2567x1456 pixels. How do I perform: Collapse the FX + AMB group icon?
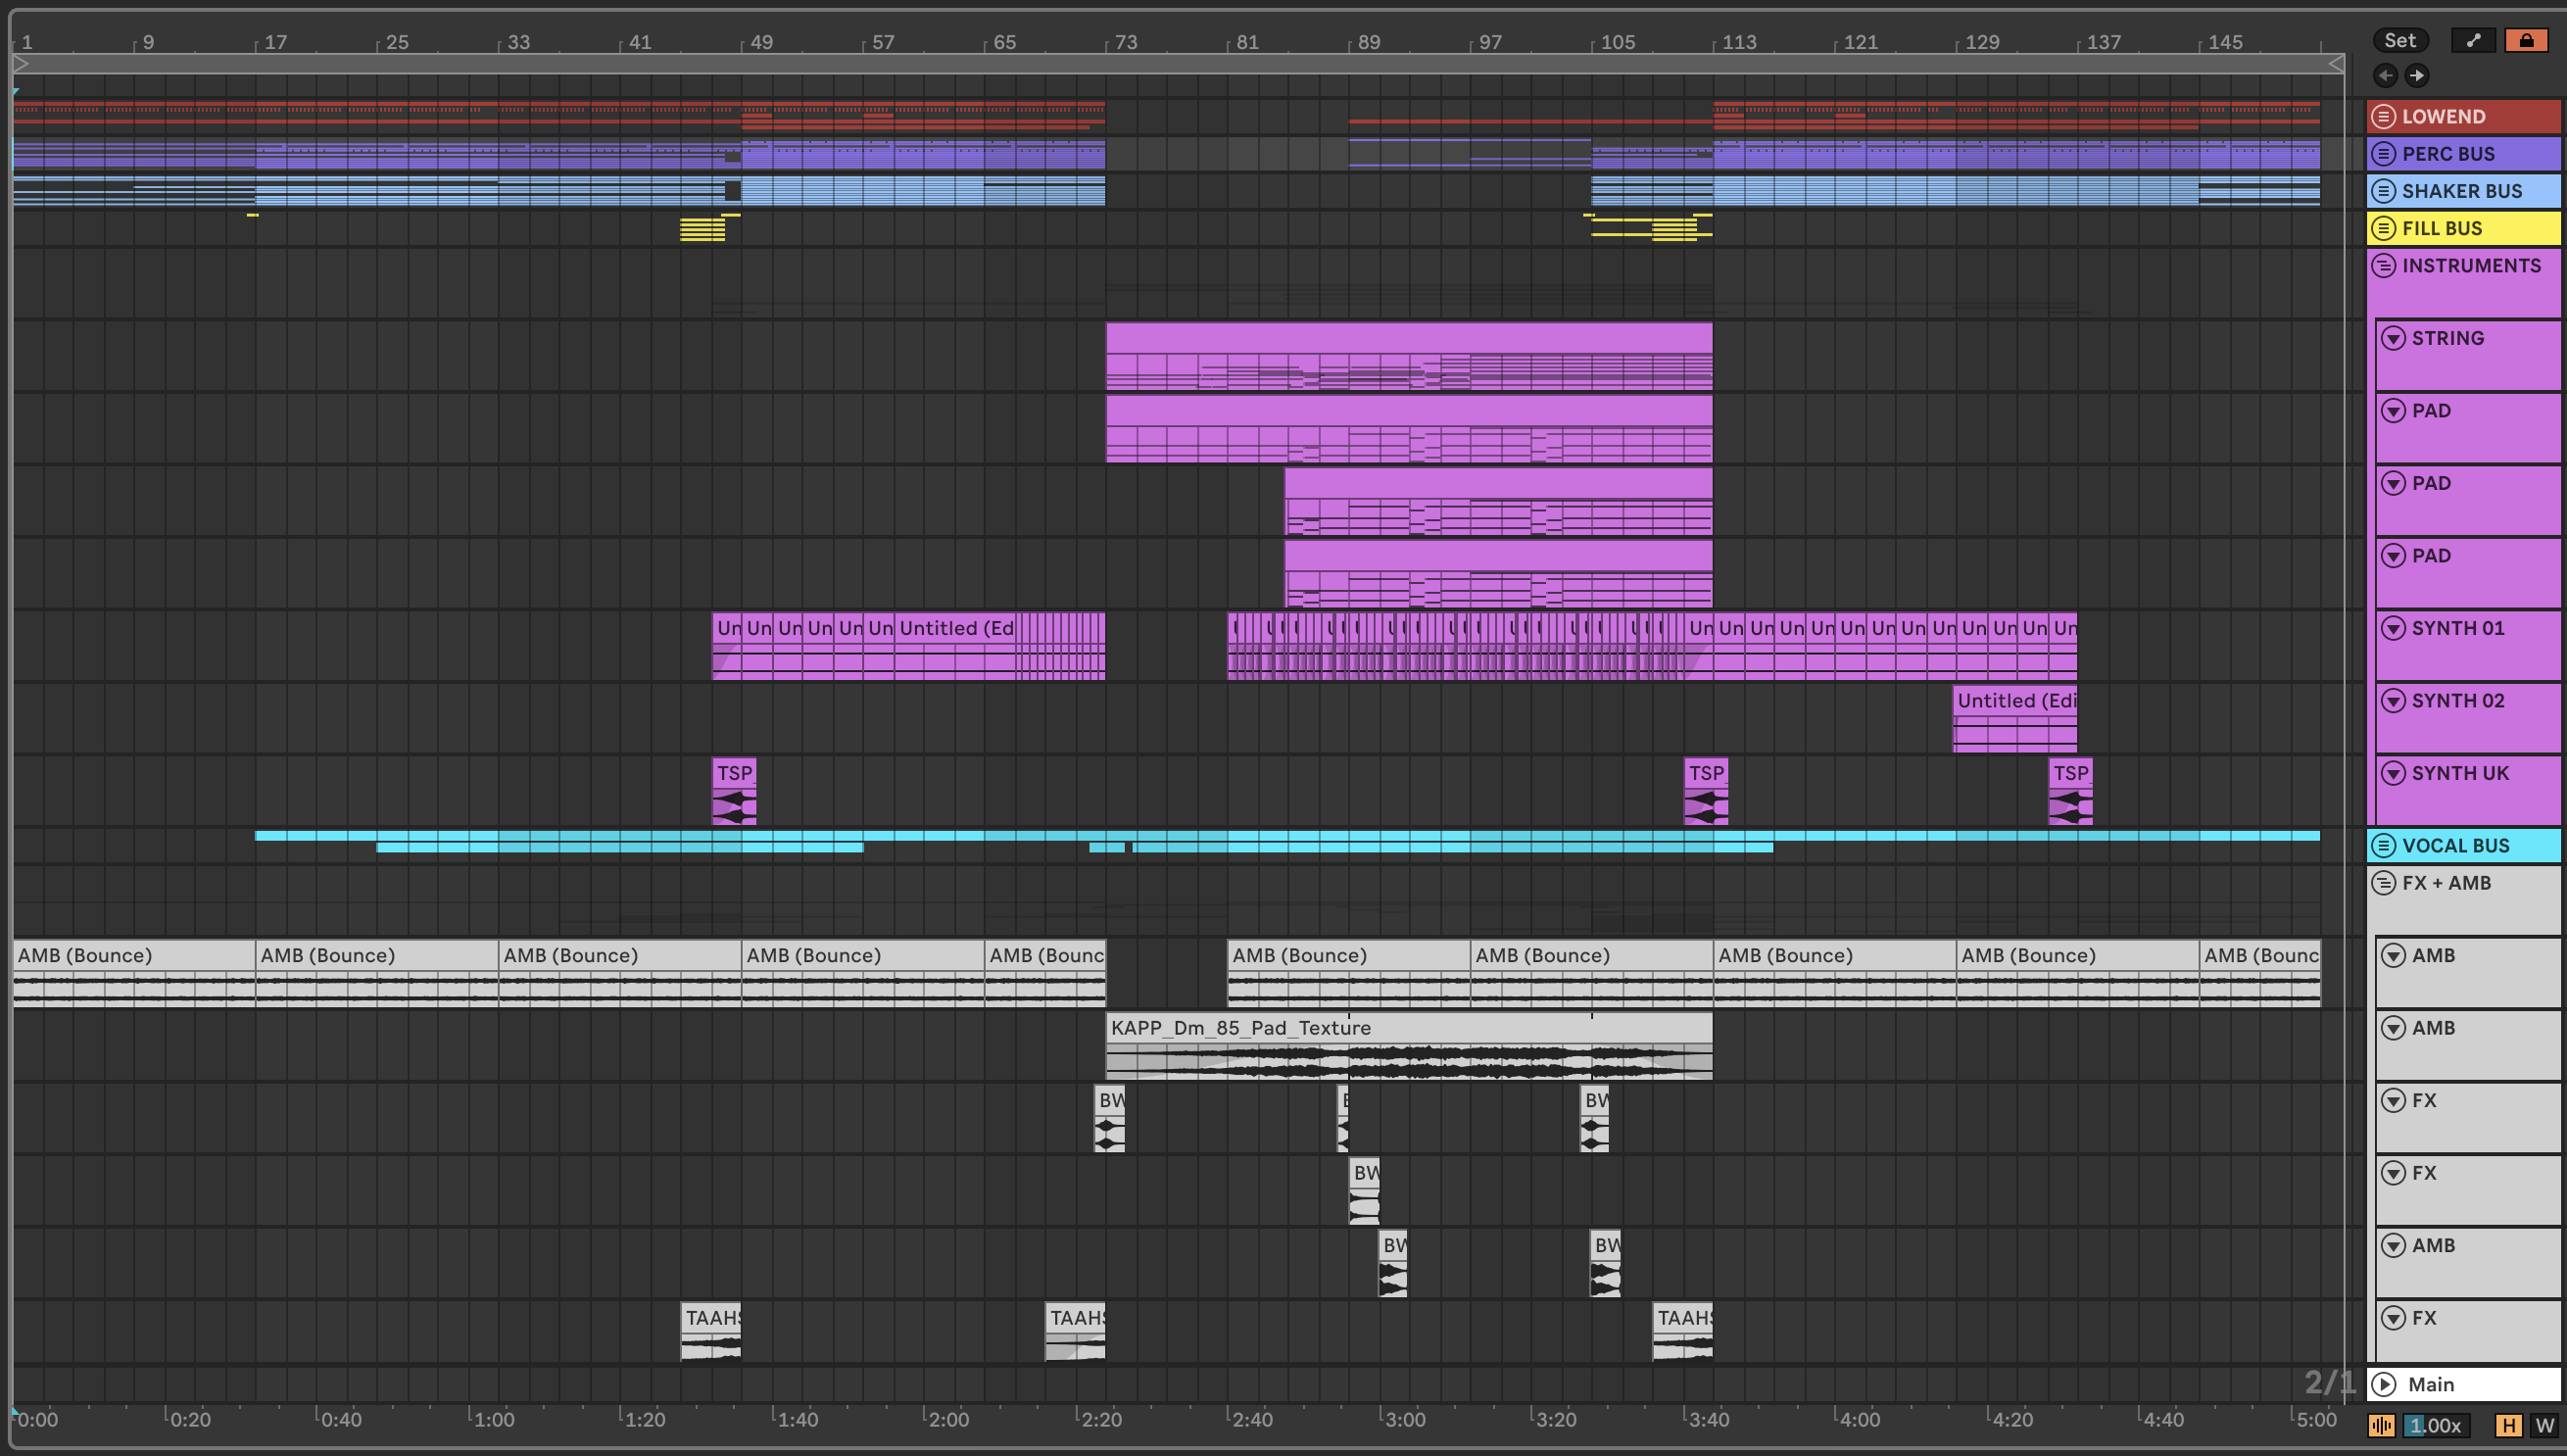[x=2384, y=883]
